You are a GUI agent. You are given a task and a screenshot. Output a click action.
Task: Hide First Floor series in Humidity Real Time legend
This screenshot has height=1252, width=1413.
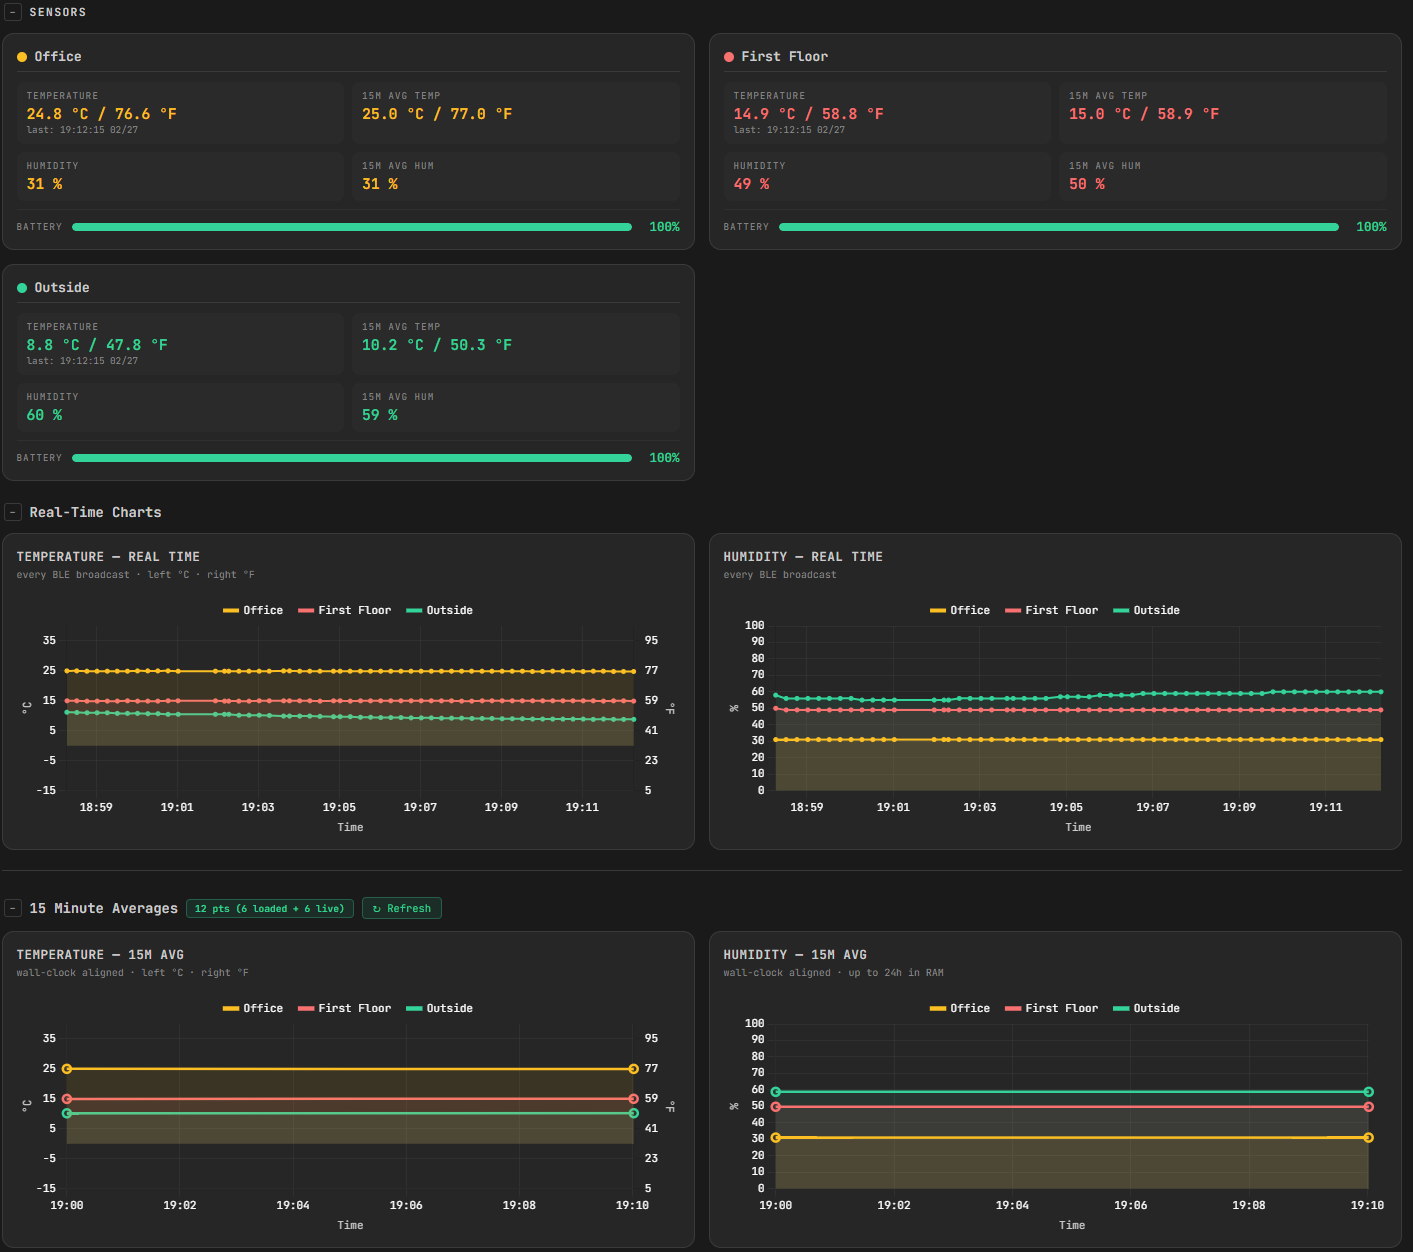1051,610
